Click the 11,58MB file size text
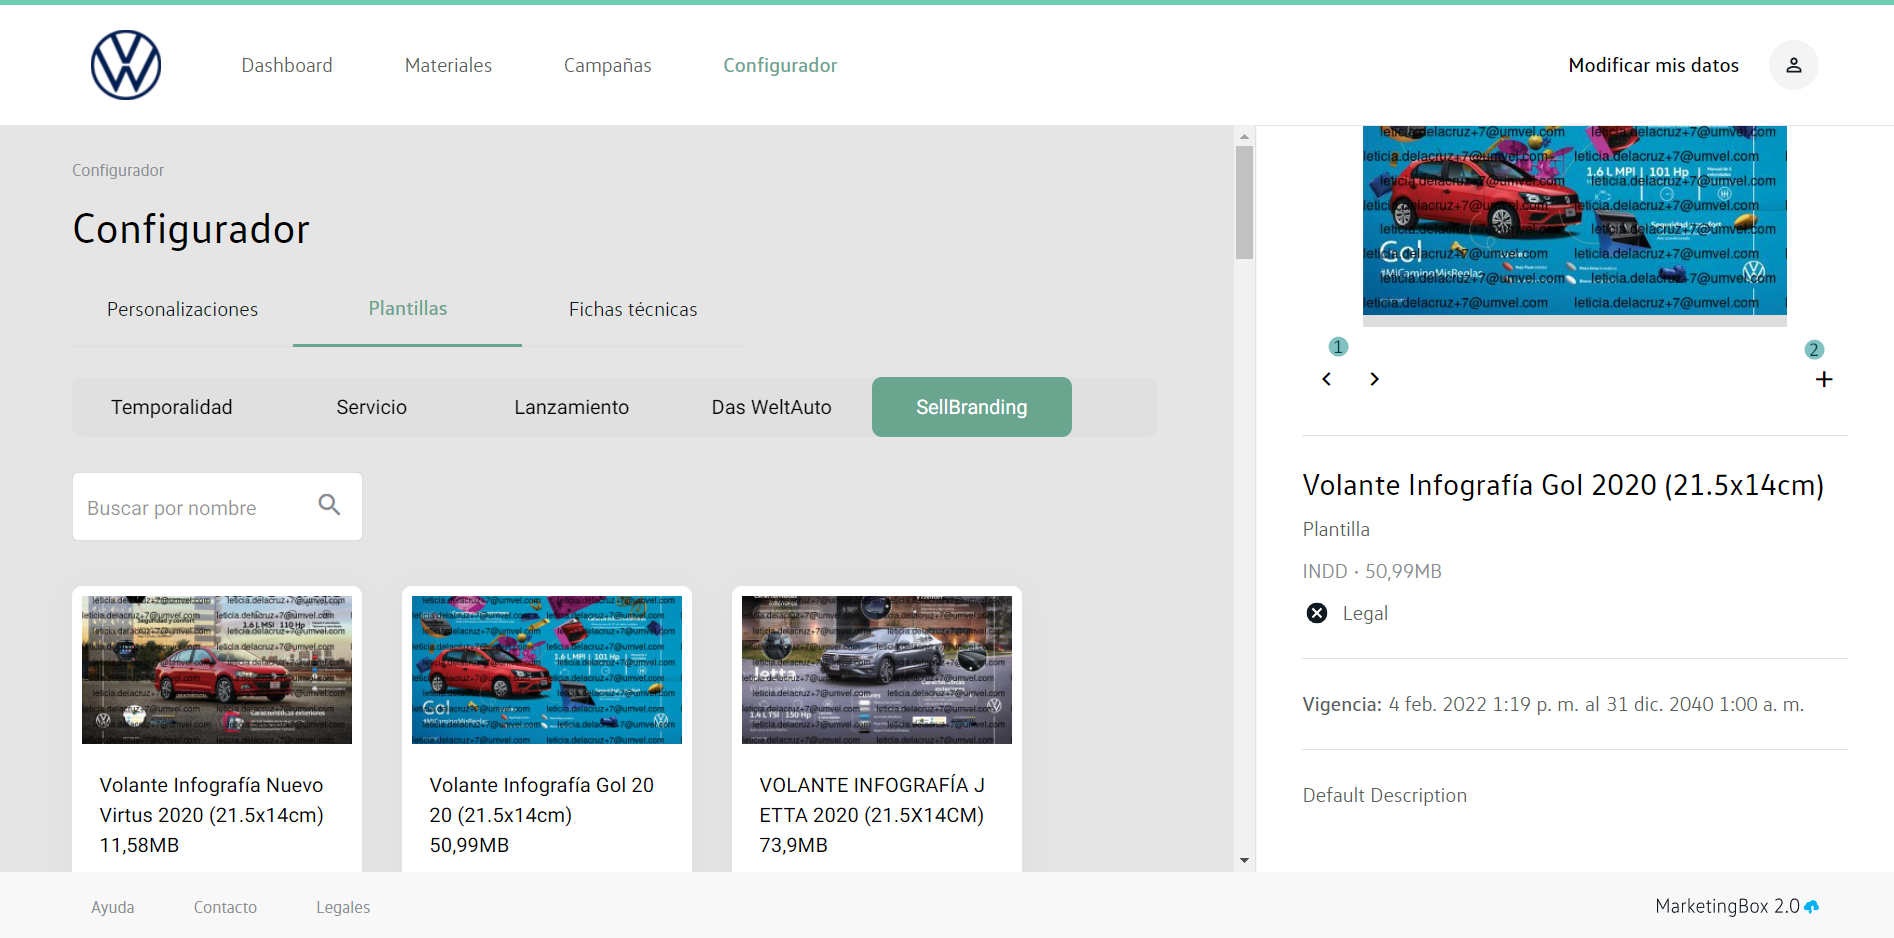Image resolution: width=1894 pixels, height=938 pixels. tap(139, 845)
